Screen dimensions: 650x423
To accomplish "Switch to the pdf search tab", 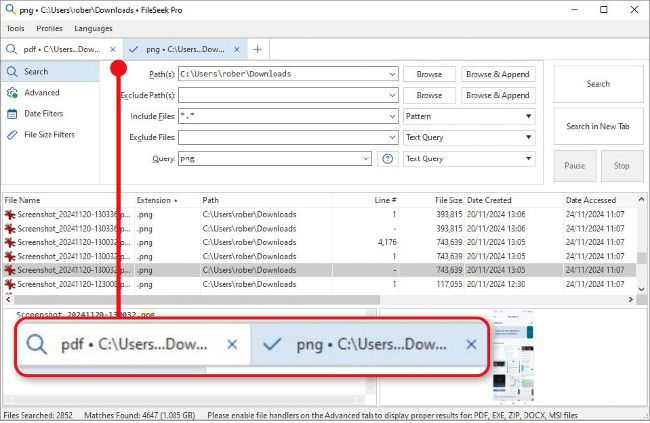I will point(60,49).
